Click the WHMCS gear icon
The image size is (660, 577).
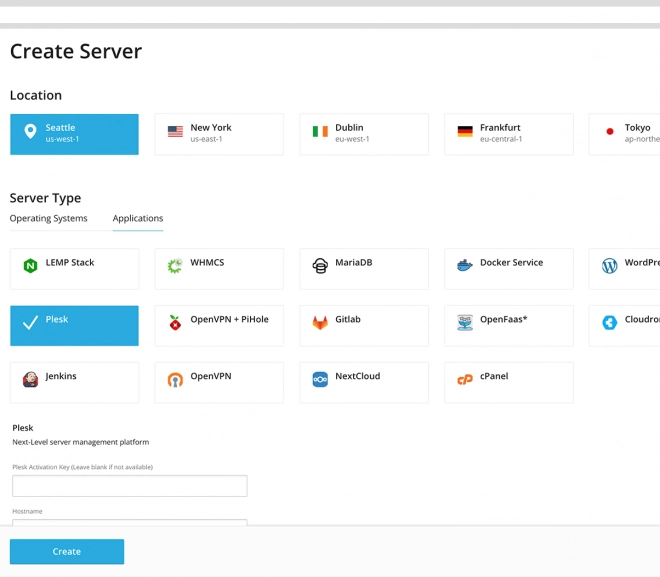[x=175, y=266]
